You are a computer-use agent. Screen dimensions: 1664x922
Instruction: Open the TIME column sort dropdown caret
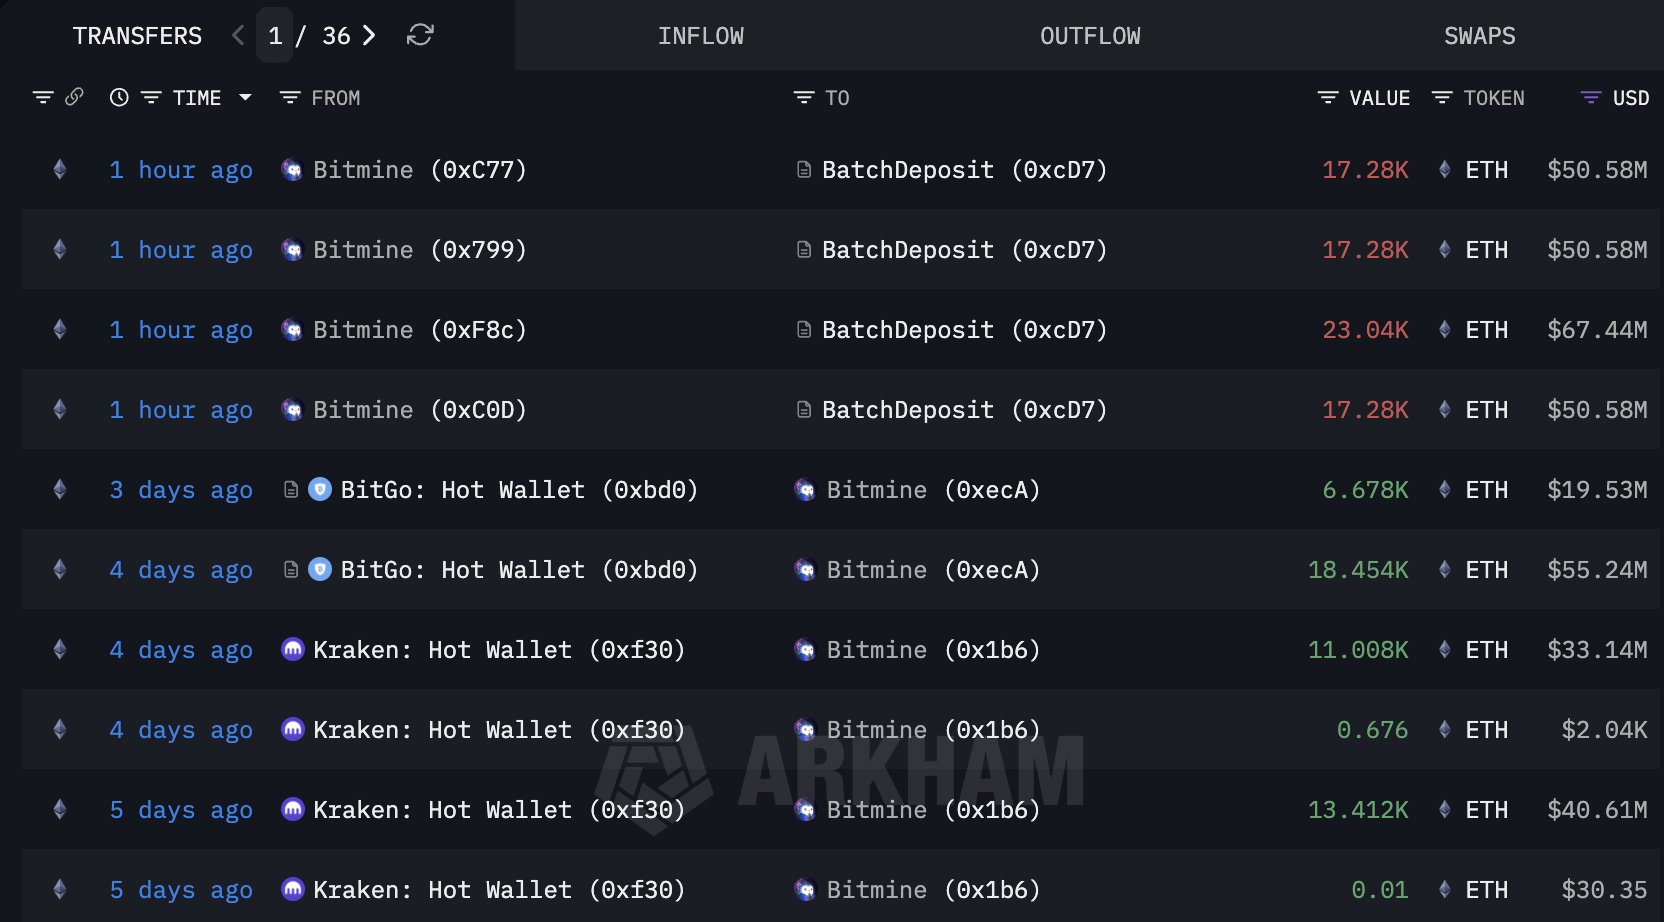(x=245, y=97)
